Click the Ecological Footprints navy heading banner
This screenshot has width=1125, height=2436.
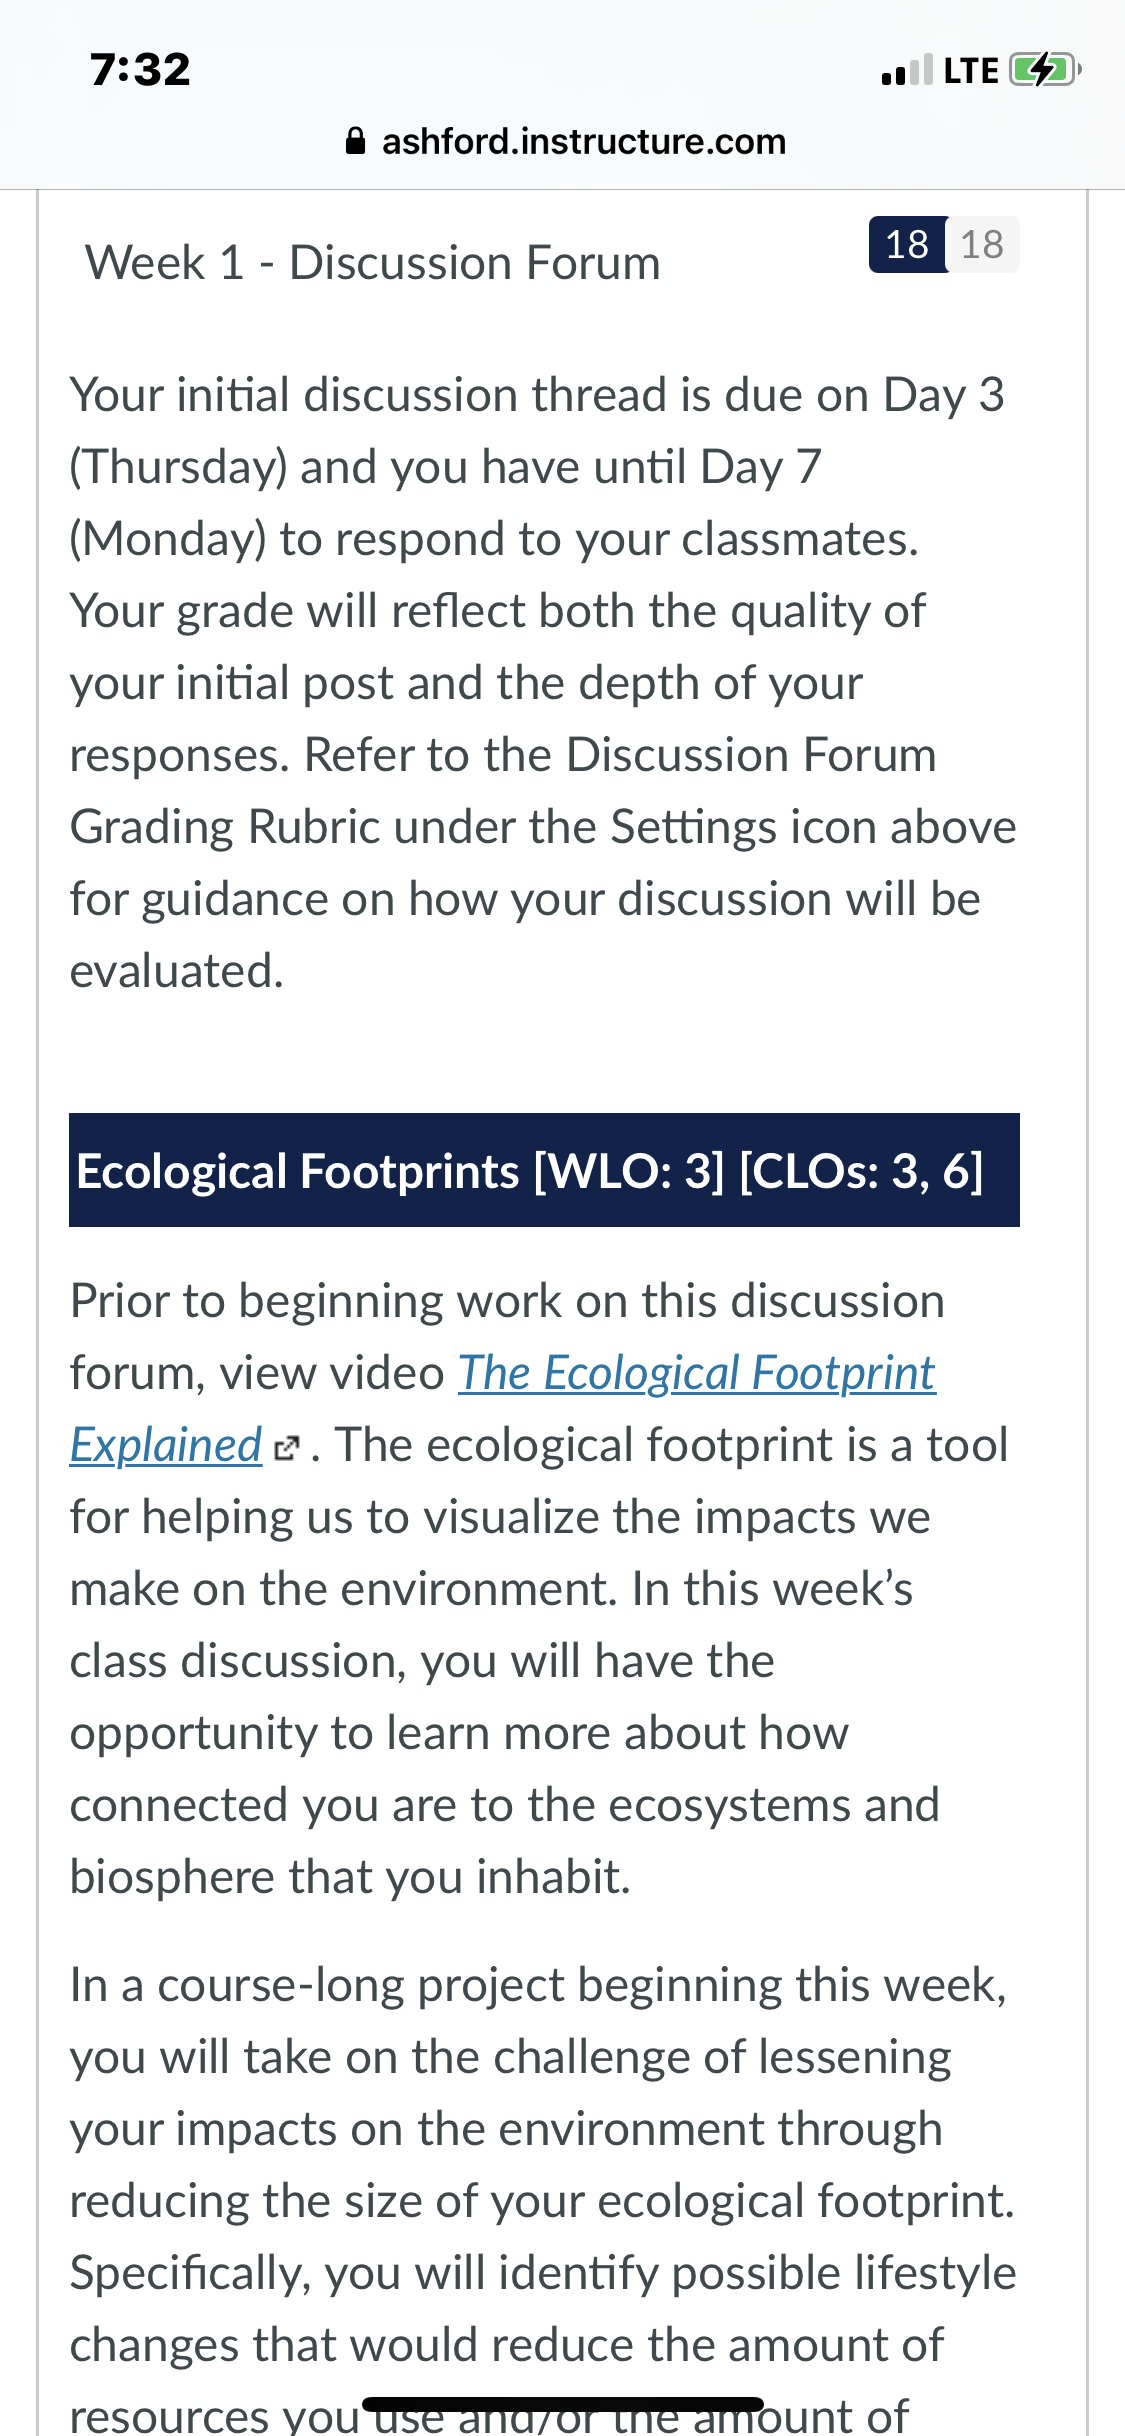(544, 1170)
